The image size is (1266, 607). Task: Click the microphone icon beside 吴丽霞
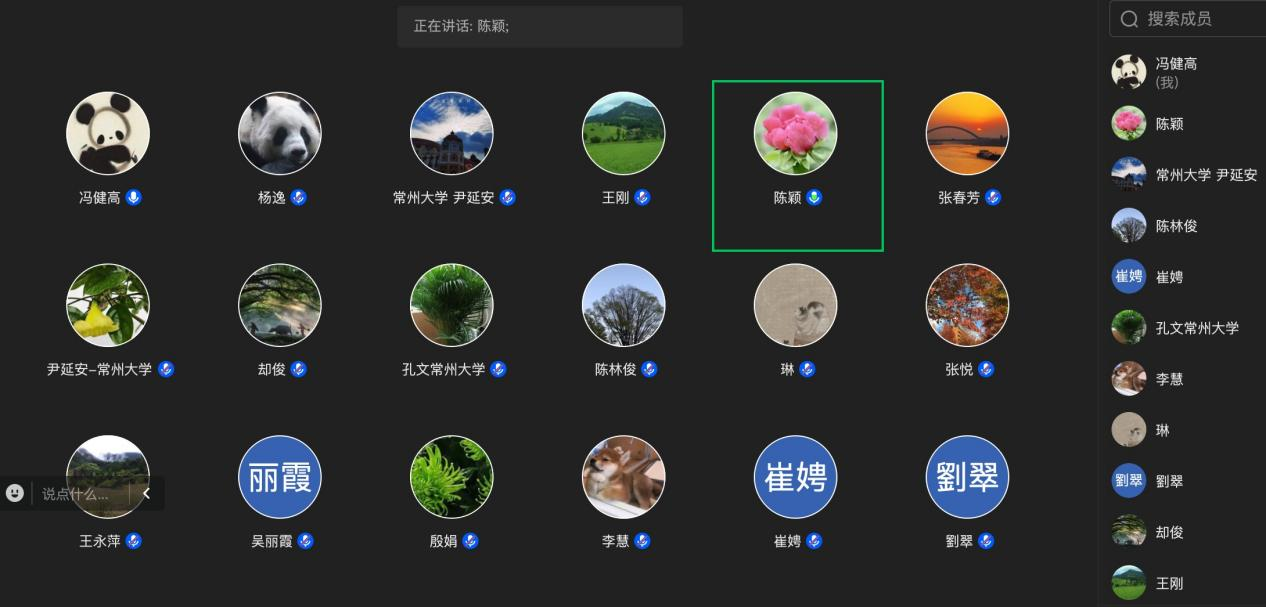pyautogui.click(x=305, y=541)
